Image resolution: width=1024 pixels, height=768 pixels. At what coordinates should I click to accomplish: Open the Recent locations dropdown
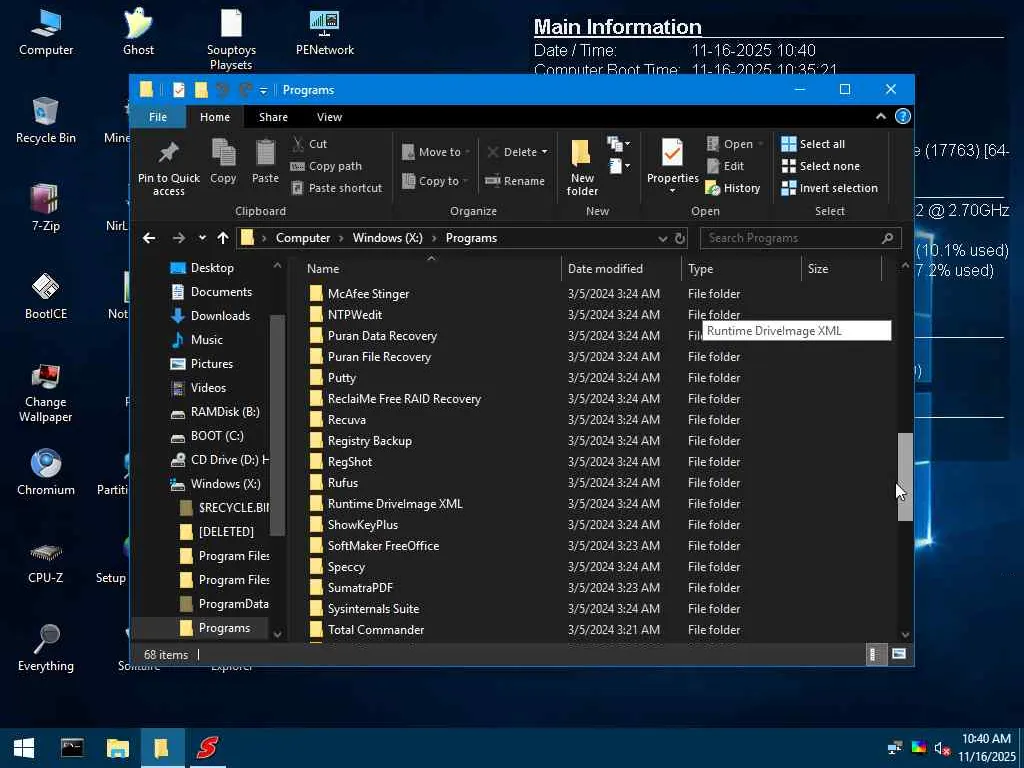202,238
